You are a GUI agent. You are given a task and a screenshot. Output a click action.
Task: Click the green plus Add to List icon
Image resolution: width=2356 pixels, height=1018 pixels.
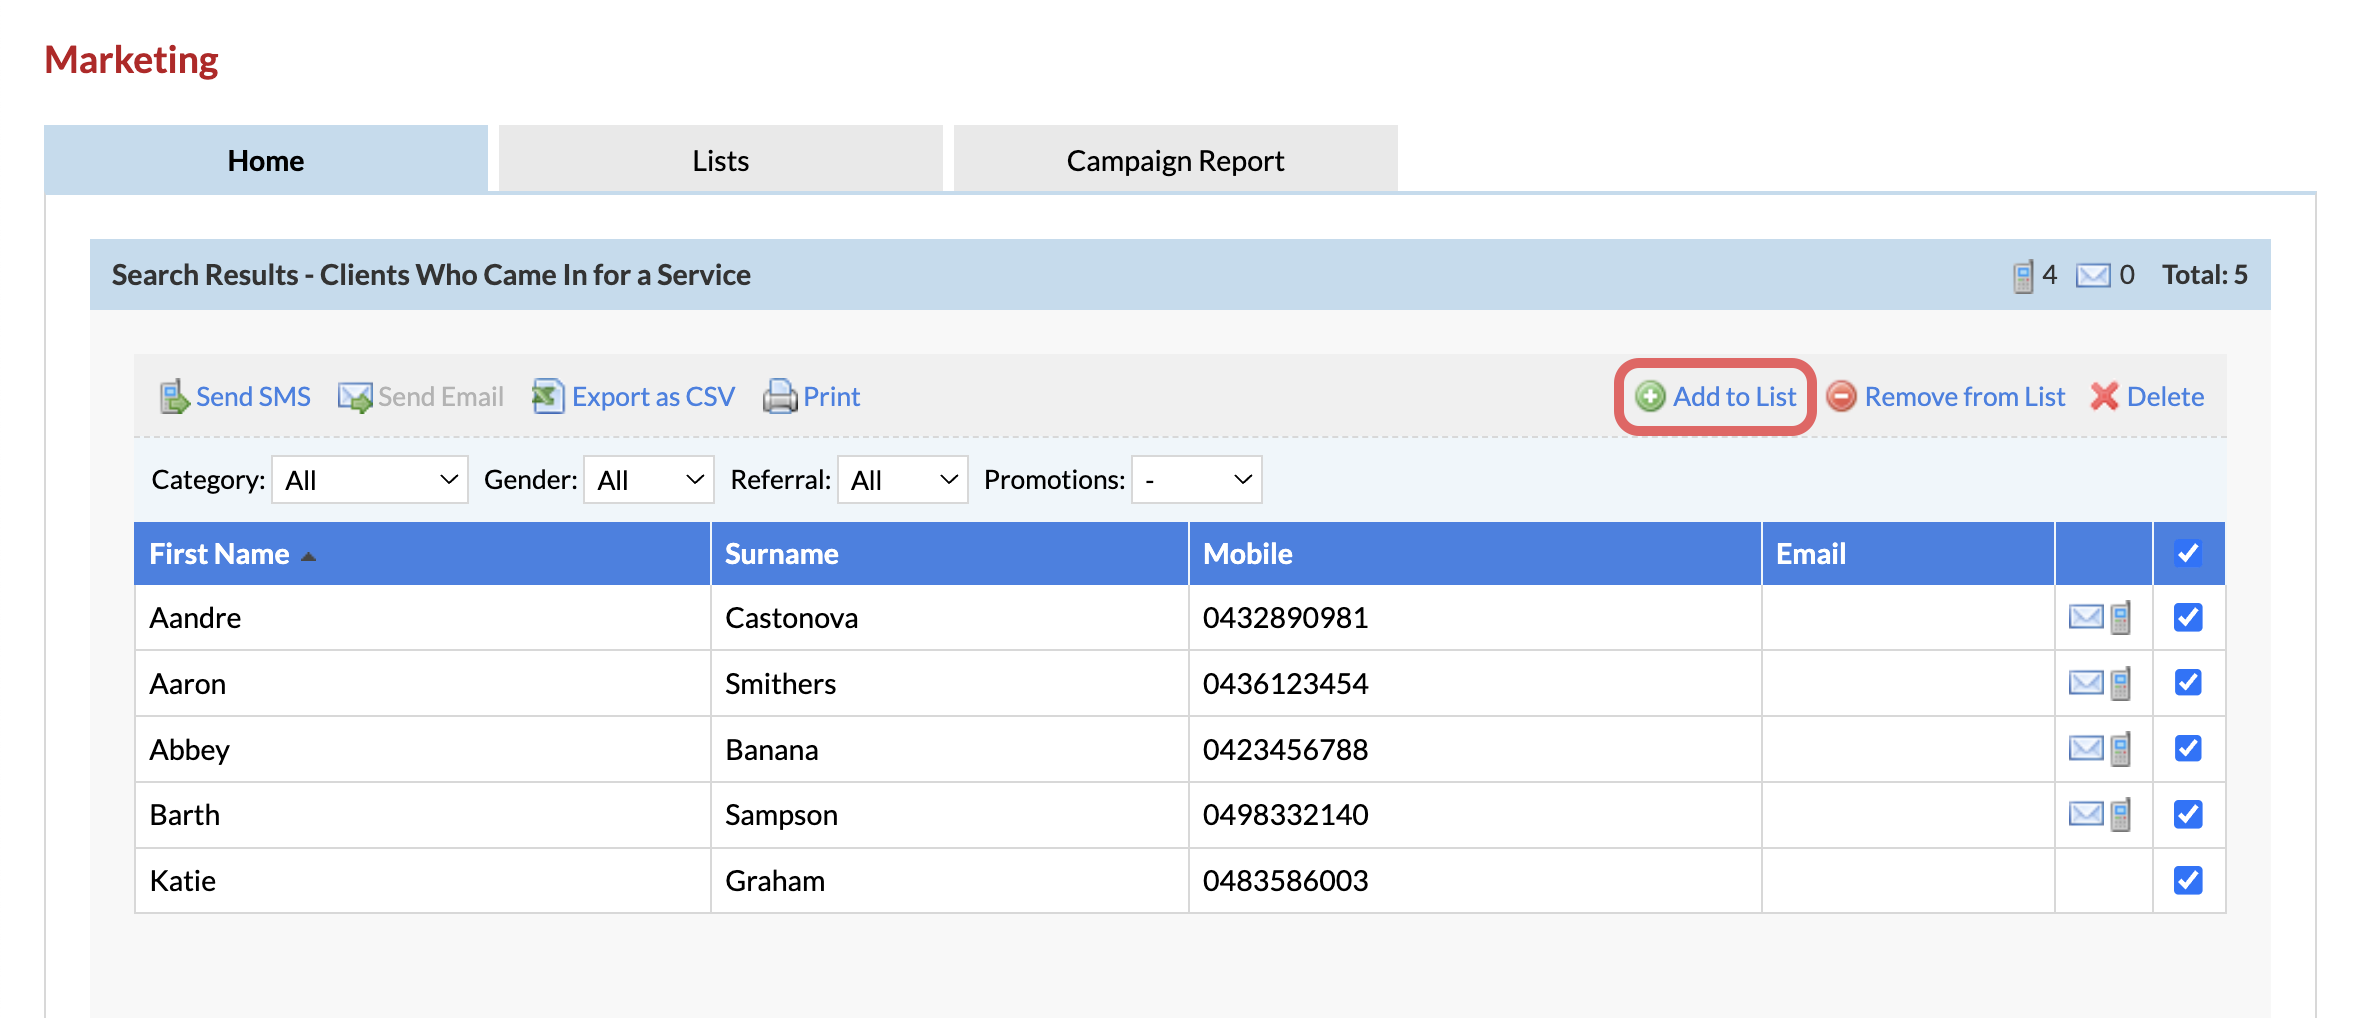pyautogui.click(x=1650, y=397)
